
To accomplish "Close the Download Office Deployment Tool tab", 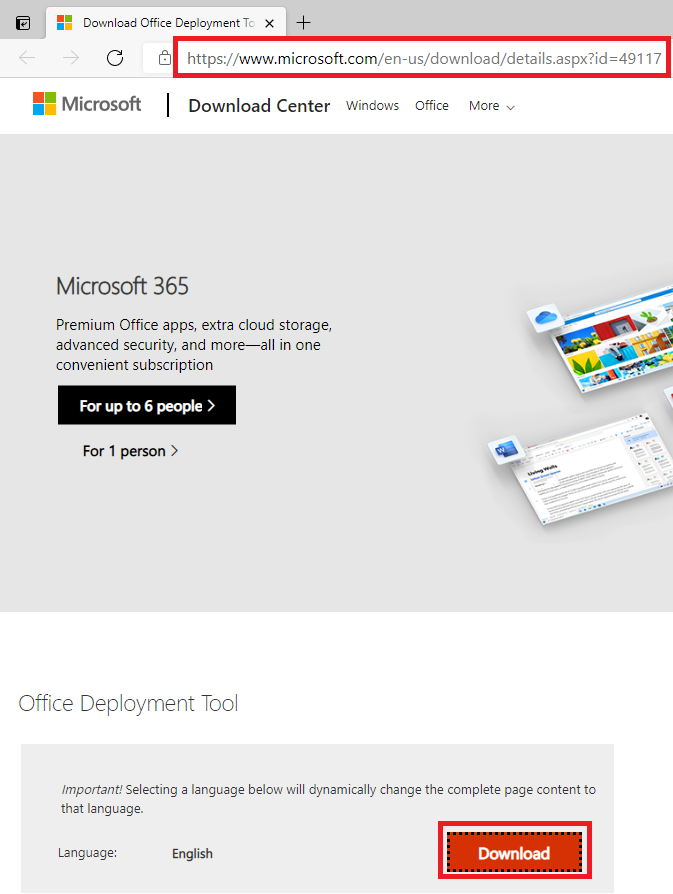I will [x=269, y=22].
